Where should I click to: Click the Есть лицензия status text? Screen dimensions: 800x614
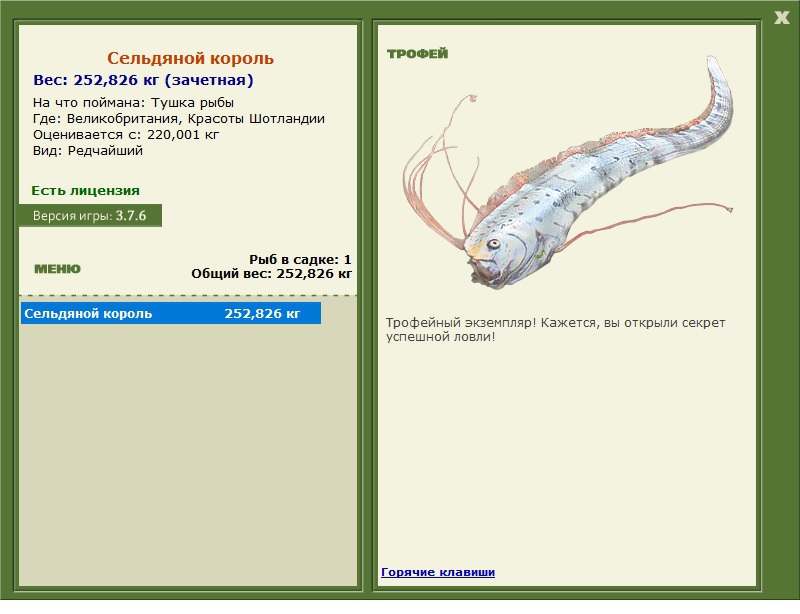click(85, 190)
